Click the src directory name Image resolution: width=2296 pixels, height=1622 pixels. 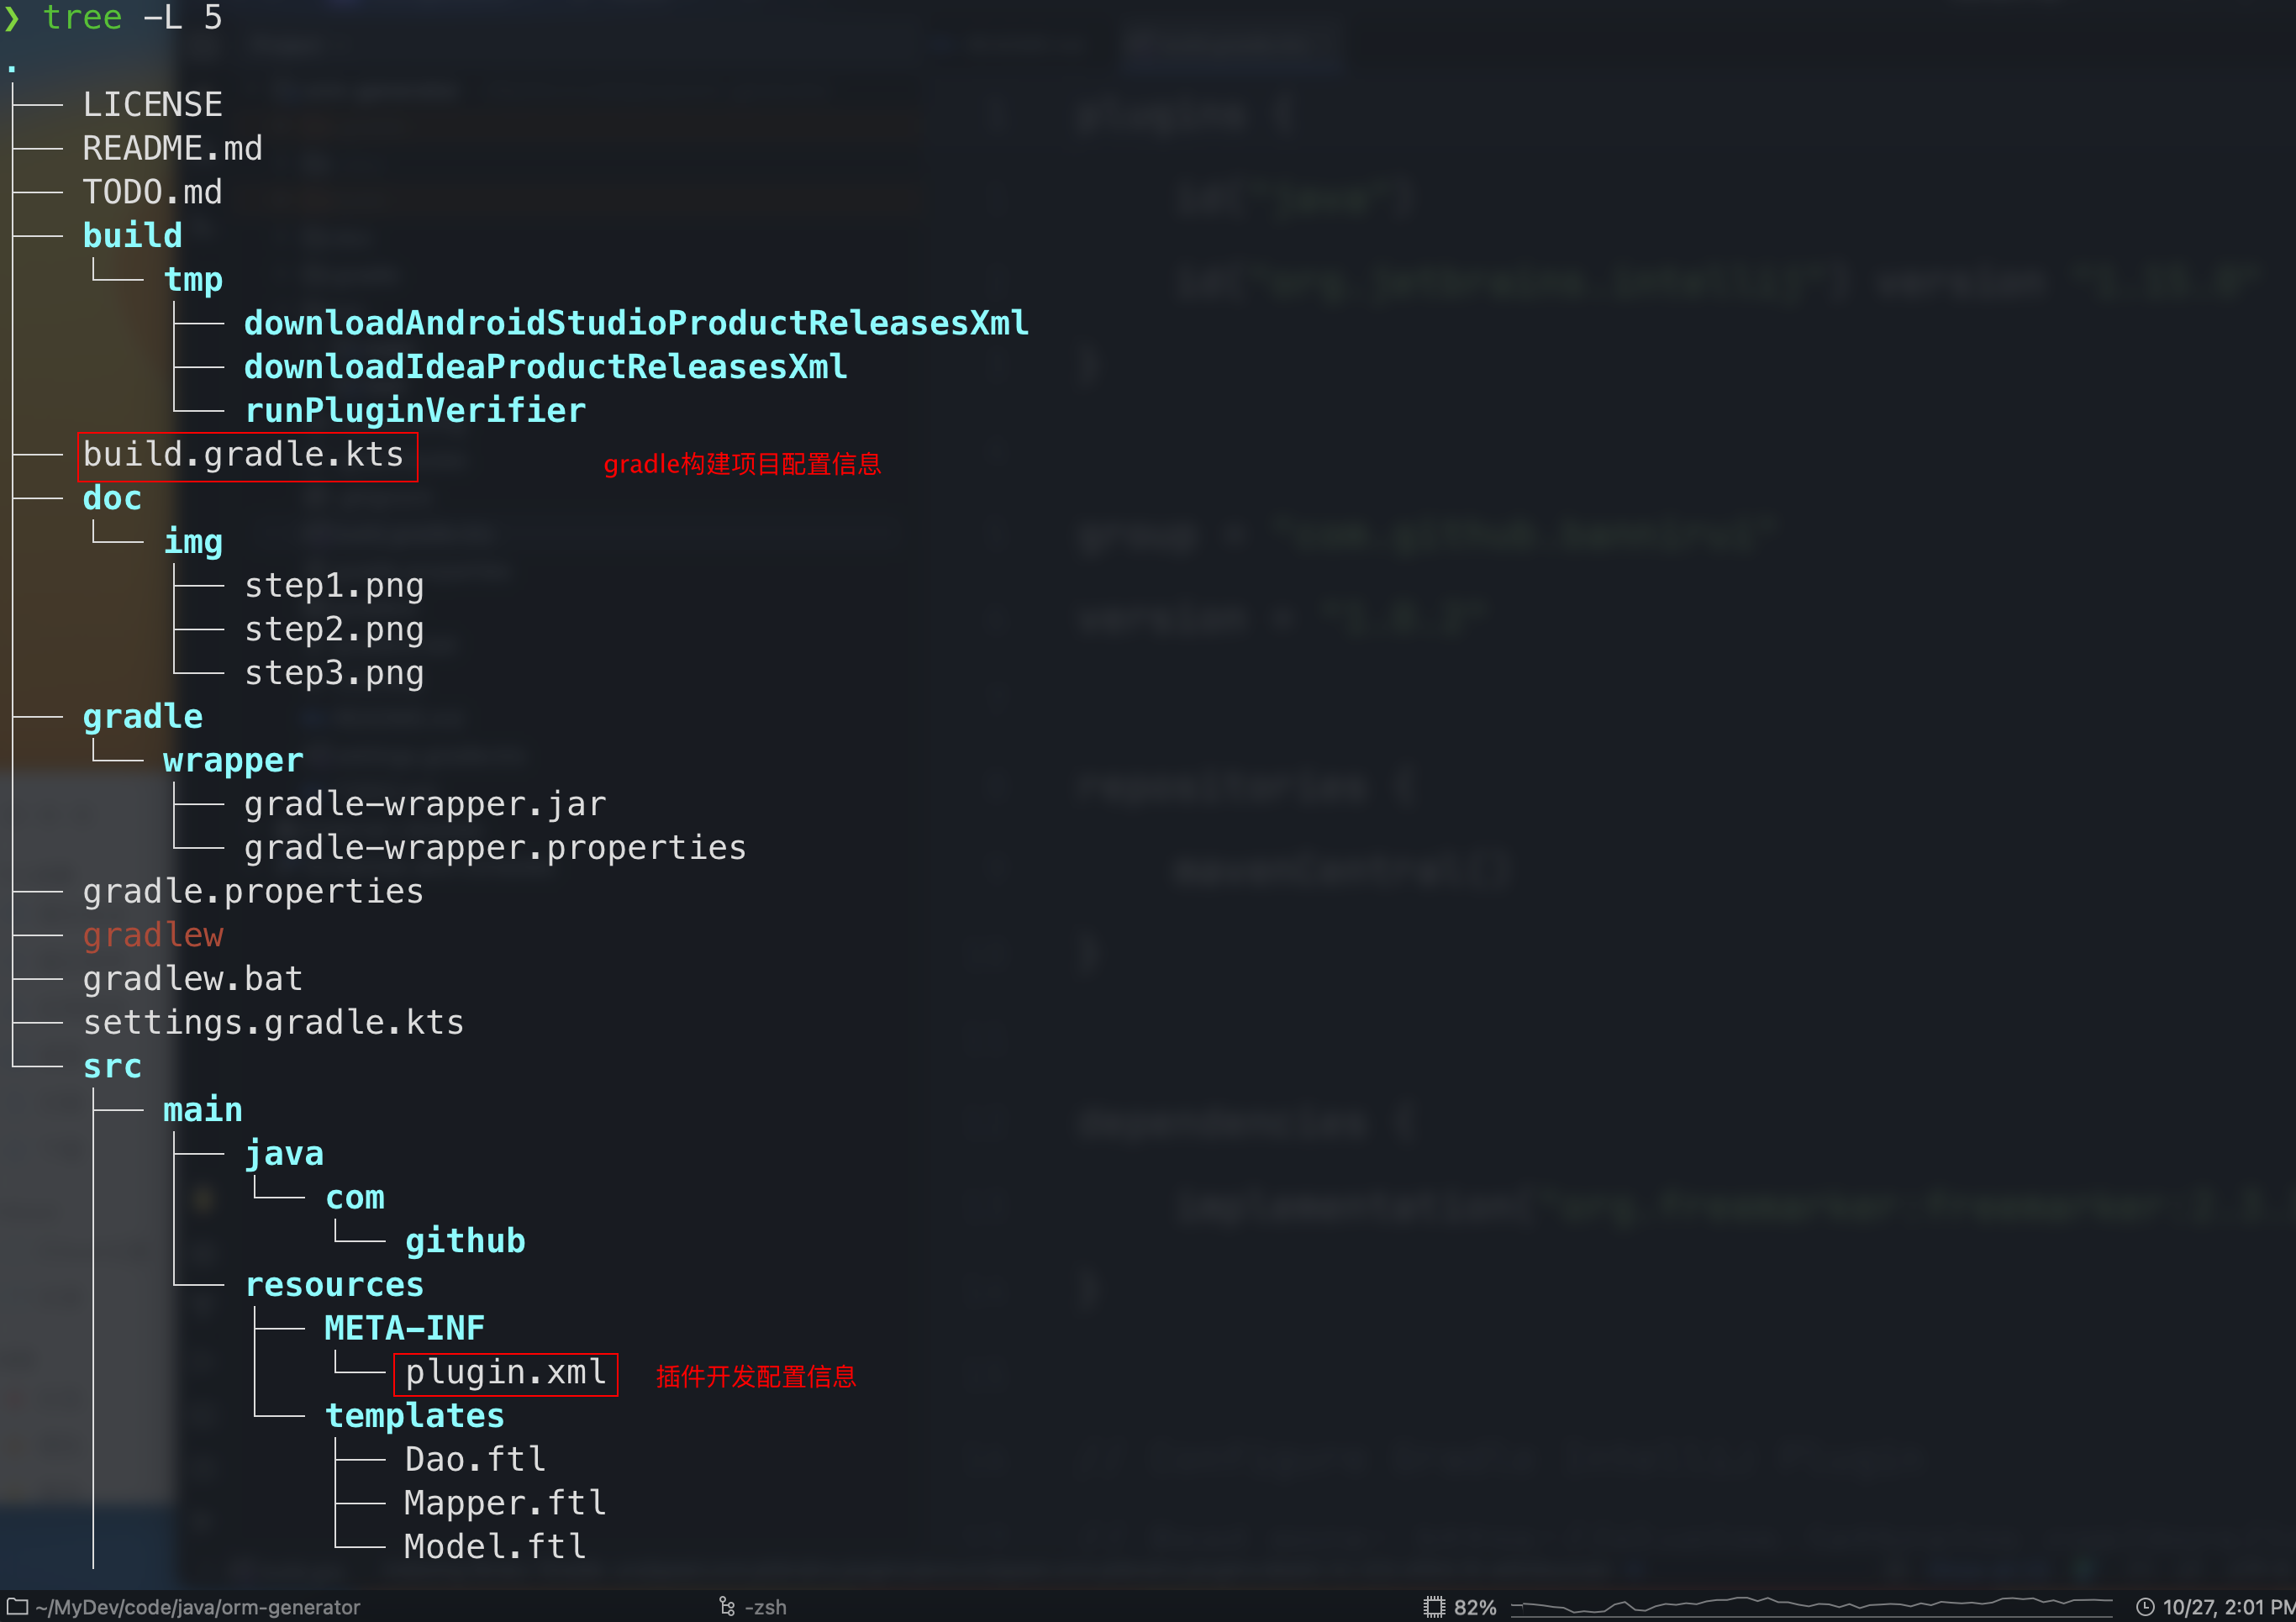click(112, 1066)
